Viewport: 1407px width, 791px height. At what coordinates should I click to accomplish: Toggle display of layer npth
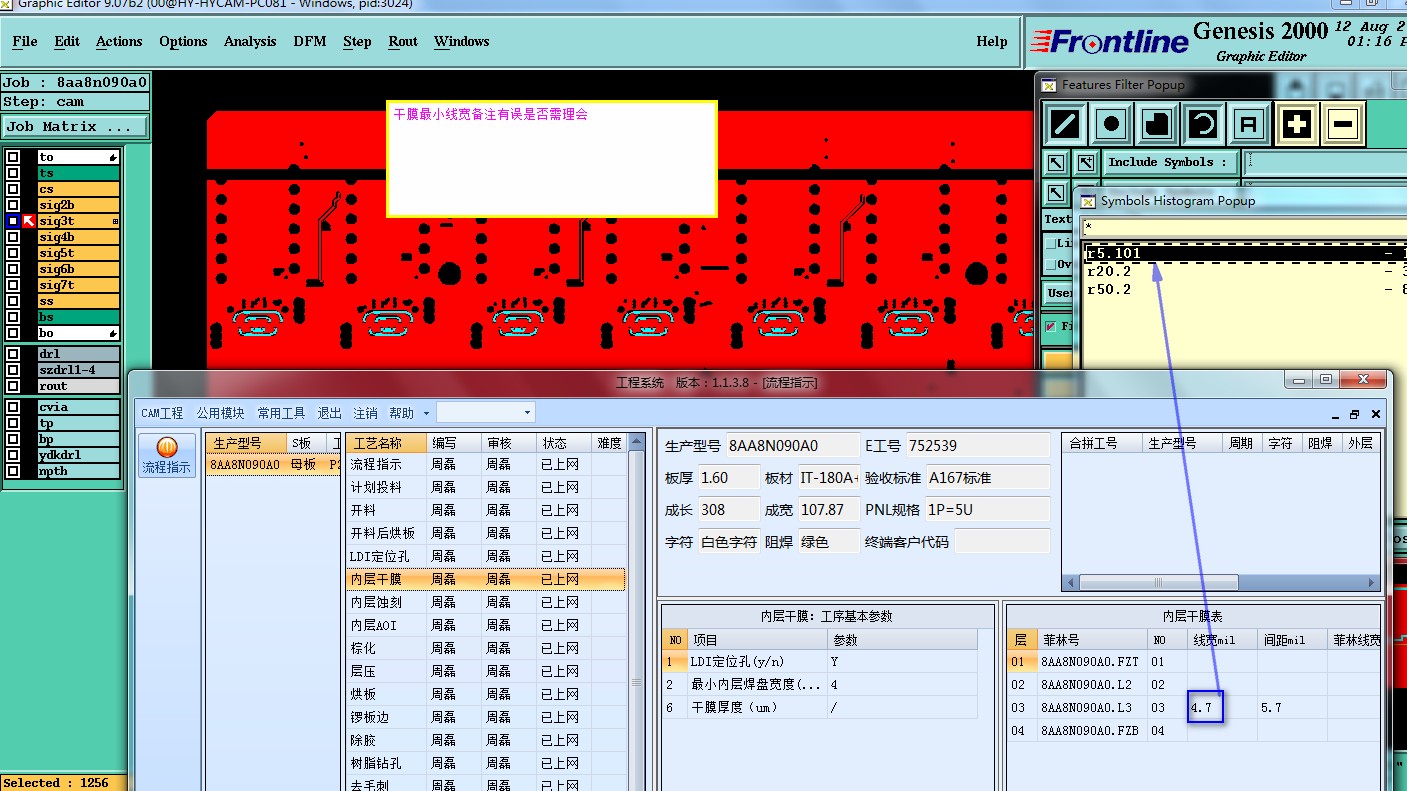point(13,471)
